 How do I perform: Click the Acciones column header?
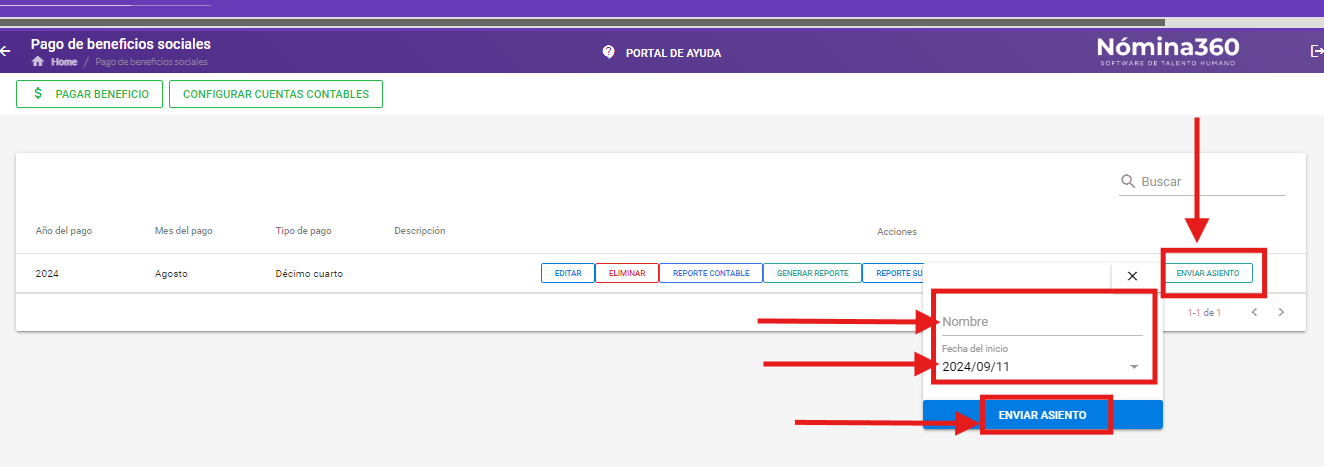pyautogui.click(x=897, y=231)
